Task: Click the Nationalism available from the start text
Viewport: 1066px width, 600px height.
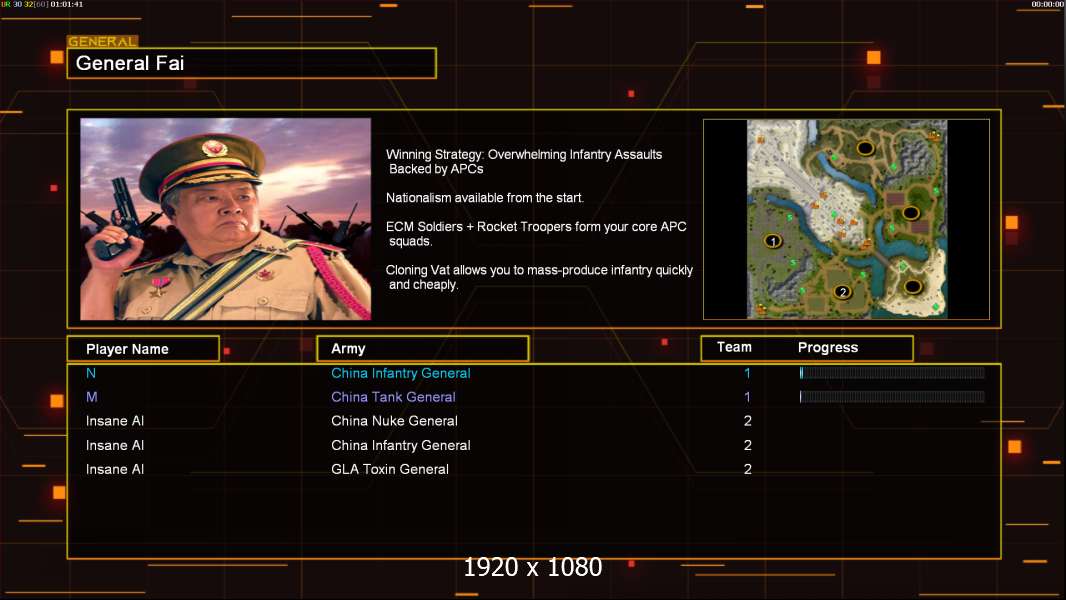Action: [485, 198]
